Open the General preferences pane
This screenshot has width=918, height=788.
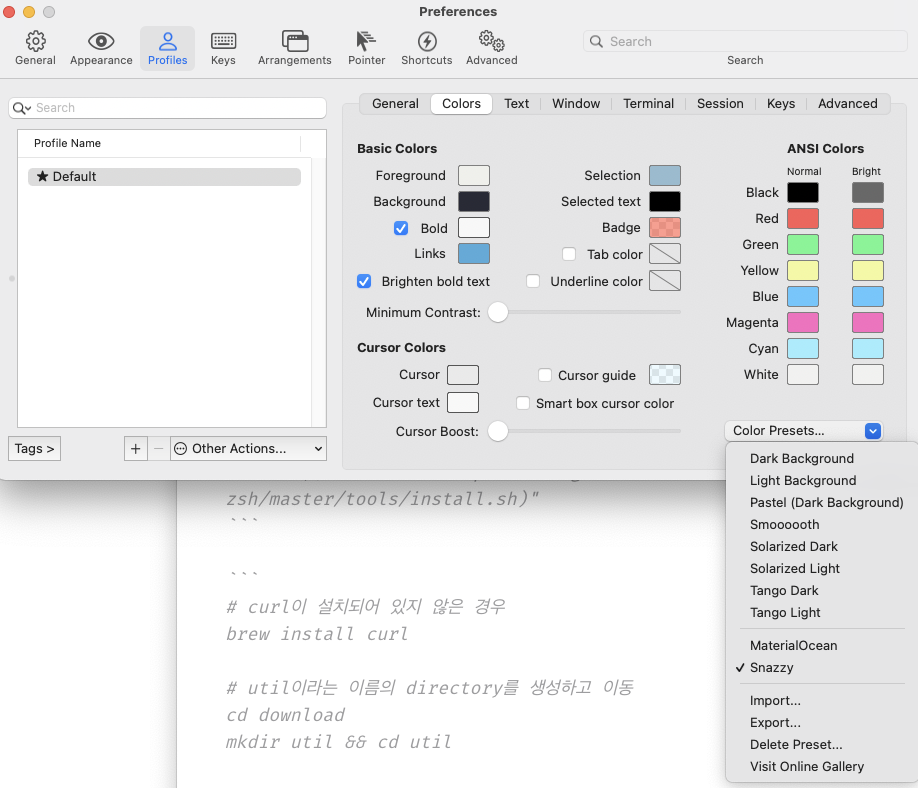(x=35, y=48)
